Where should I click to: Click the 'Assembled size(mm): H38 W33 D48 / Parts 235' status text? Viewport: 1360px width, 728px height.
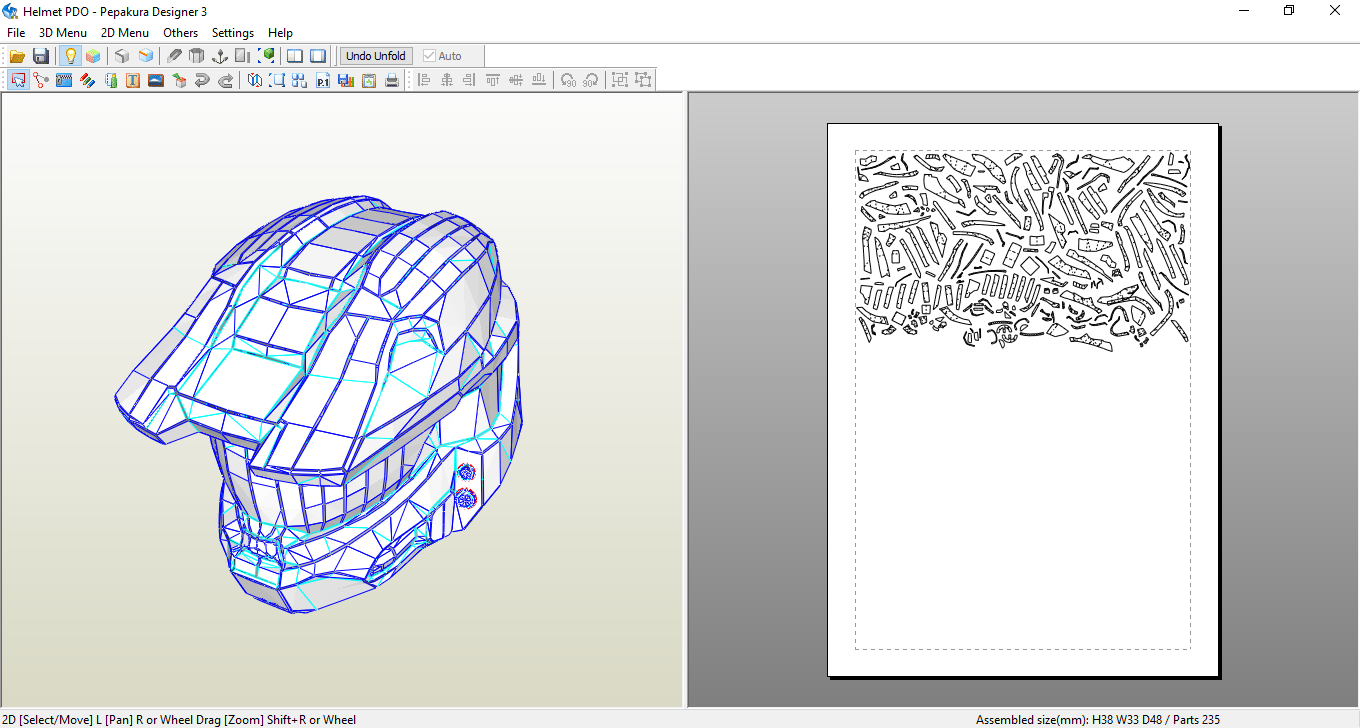1098,719
